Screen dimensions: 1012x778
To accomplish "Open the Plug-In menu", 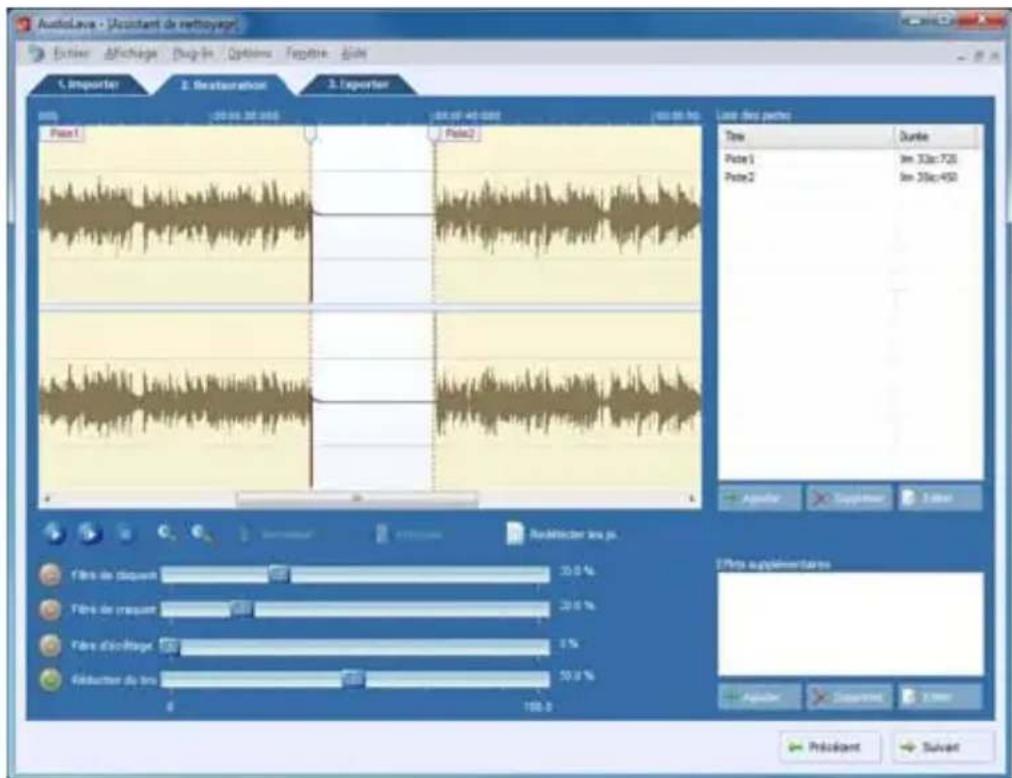I will click(x=192, y=53).
